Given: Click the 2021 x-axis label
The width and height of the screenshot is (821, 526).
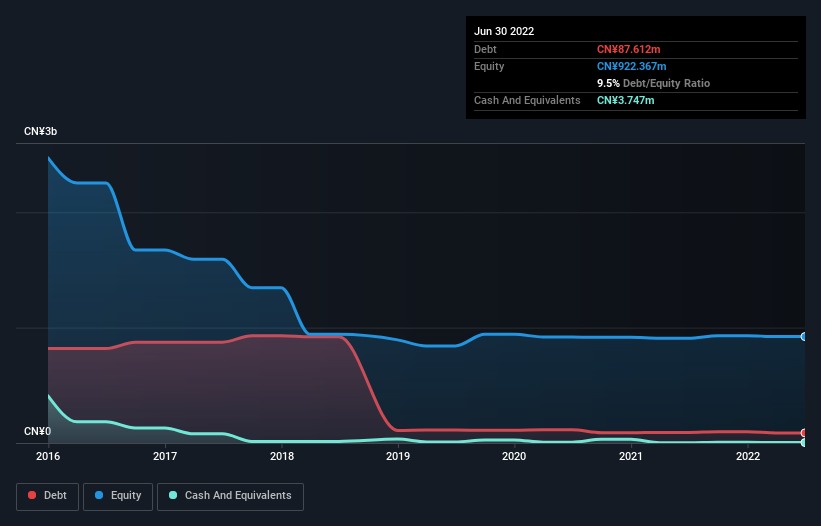Looking at the screenshot, I should pyautogui.click(x=631, y=456).
